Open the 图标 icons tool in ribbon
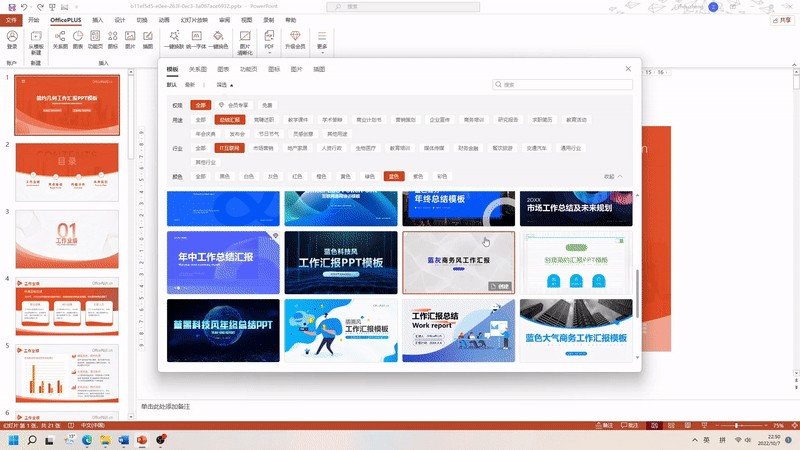Viewport: 800px width, 450px height. [x=113, y=39]
